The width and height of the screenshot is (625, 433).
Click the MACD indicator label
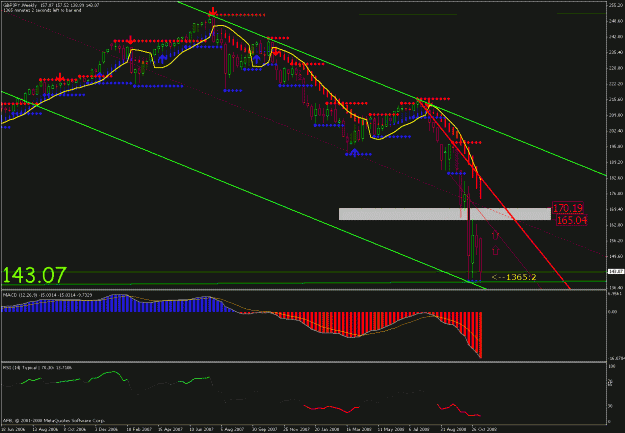coord(47,295)
